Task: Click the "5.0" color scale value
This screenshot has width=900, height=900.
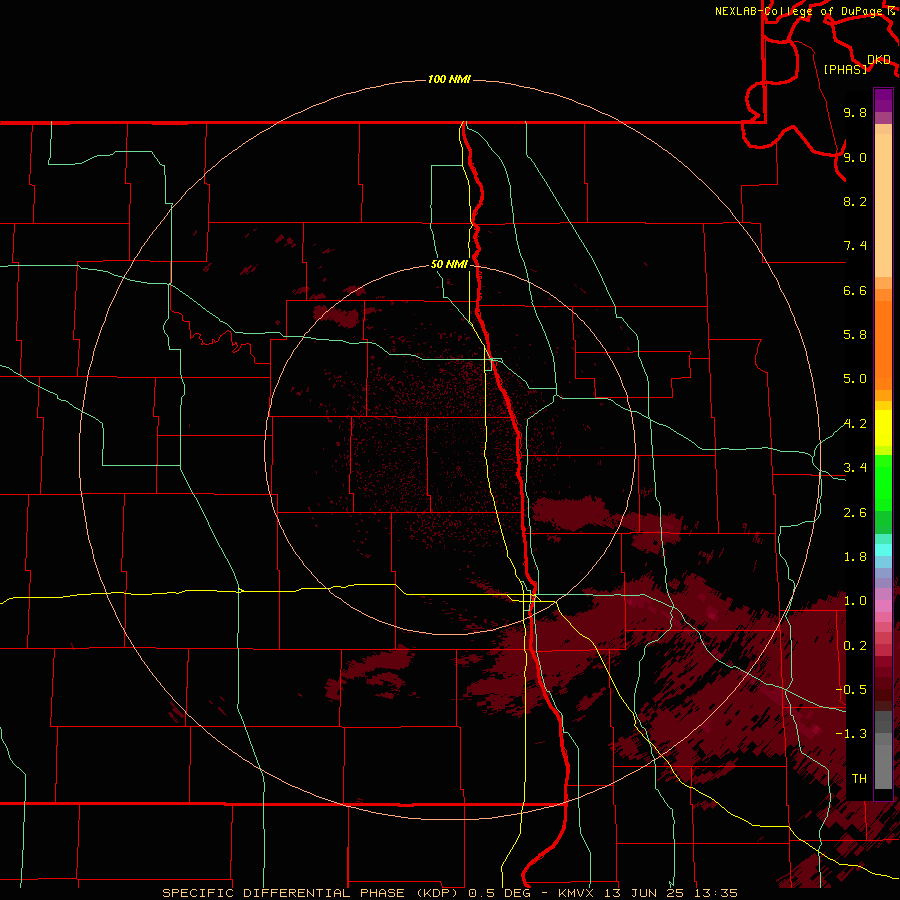Action: (x=855, y=379)
